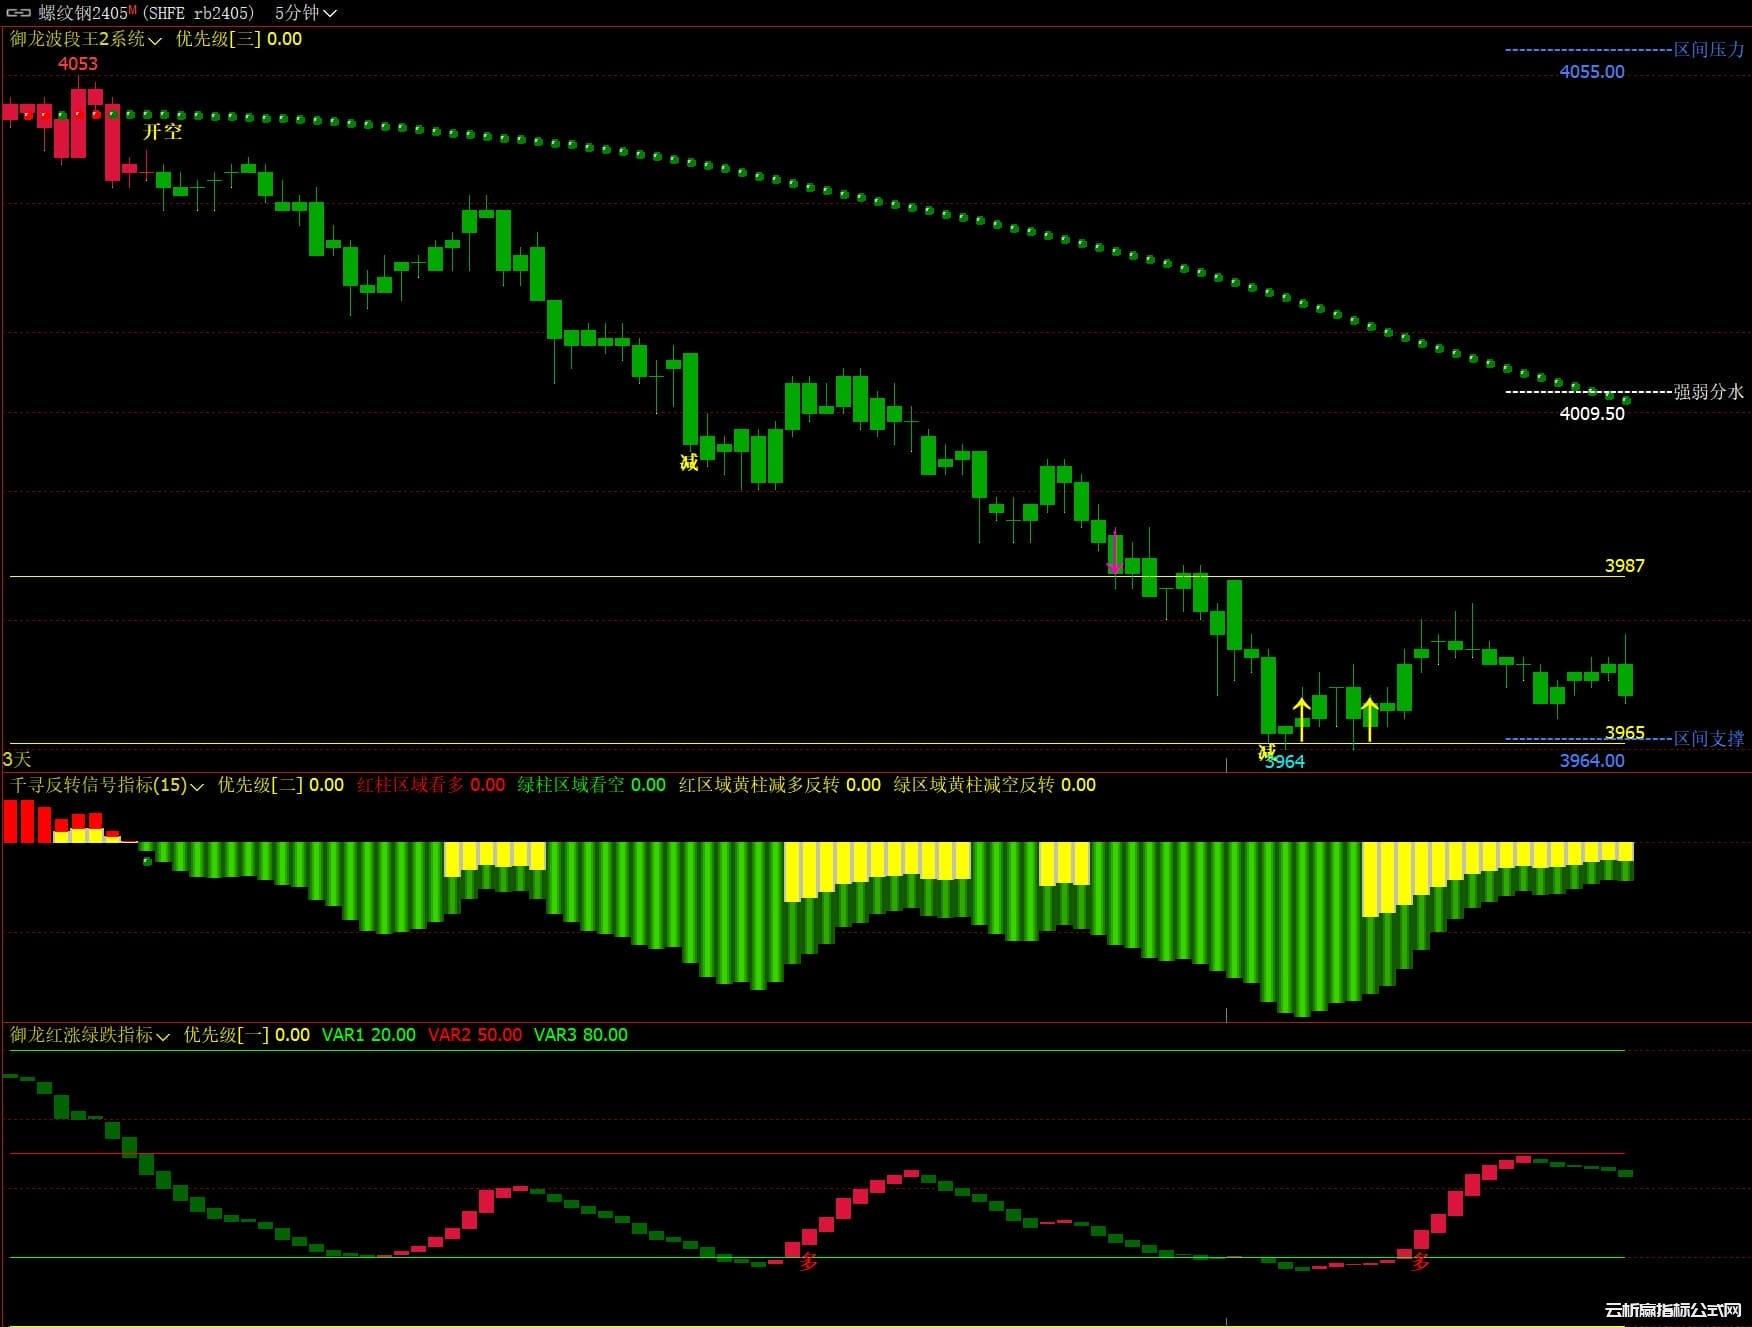Click the cyan 3964 low price label
The image size is (1752, 1327).
coord(1286,762)
